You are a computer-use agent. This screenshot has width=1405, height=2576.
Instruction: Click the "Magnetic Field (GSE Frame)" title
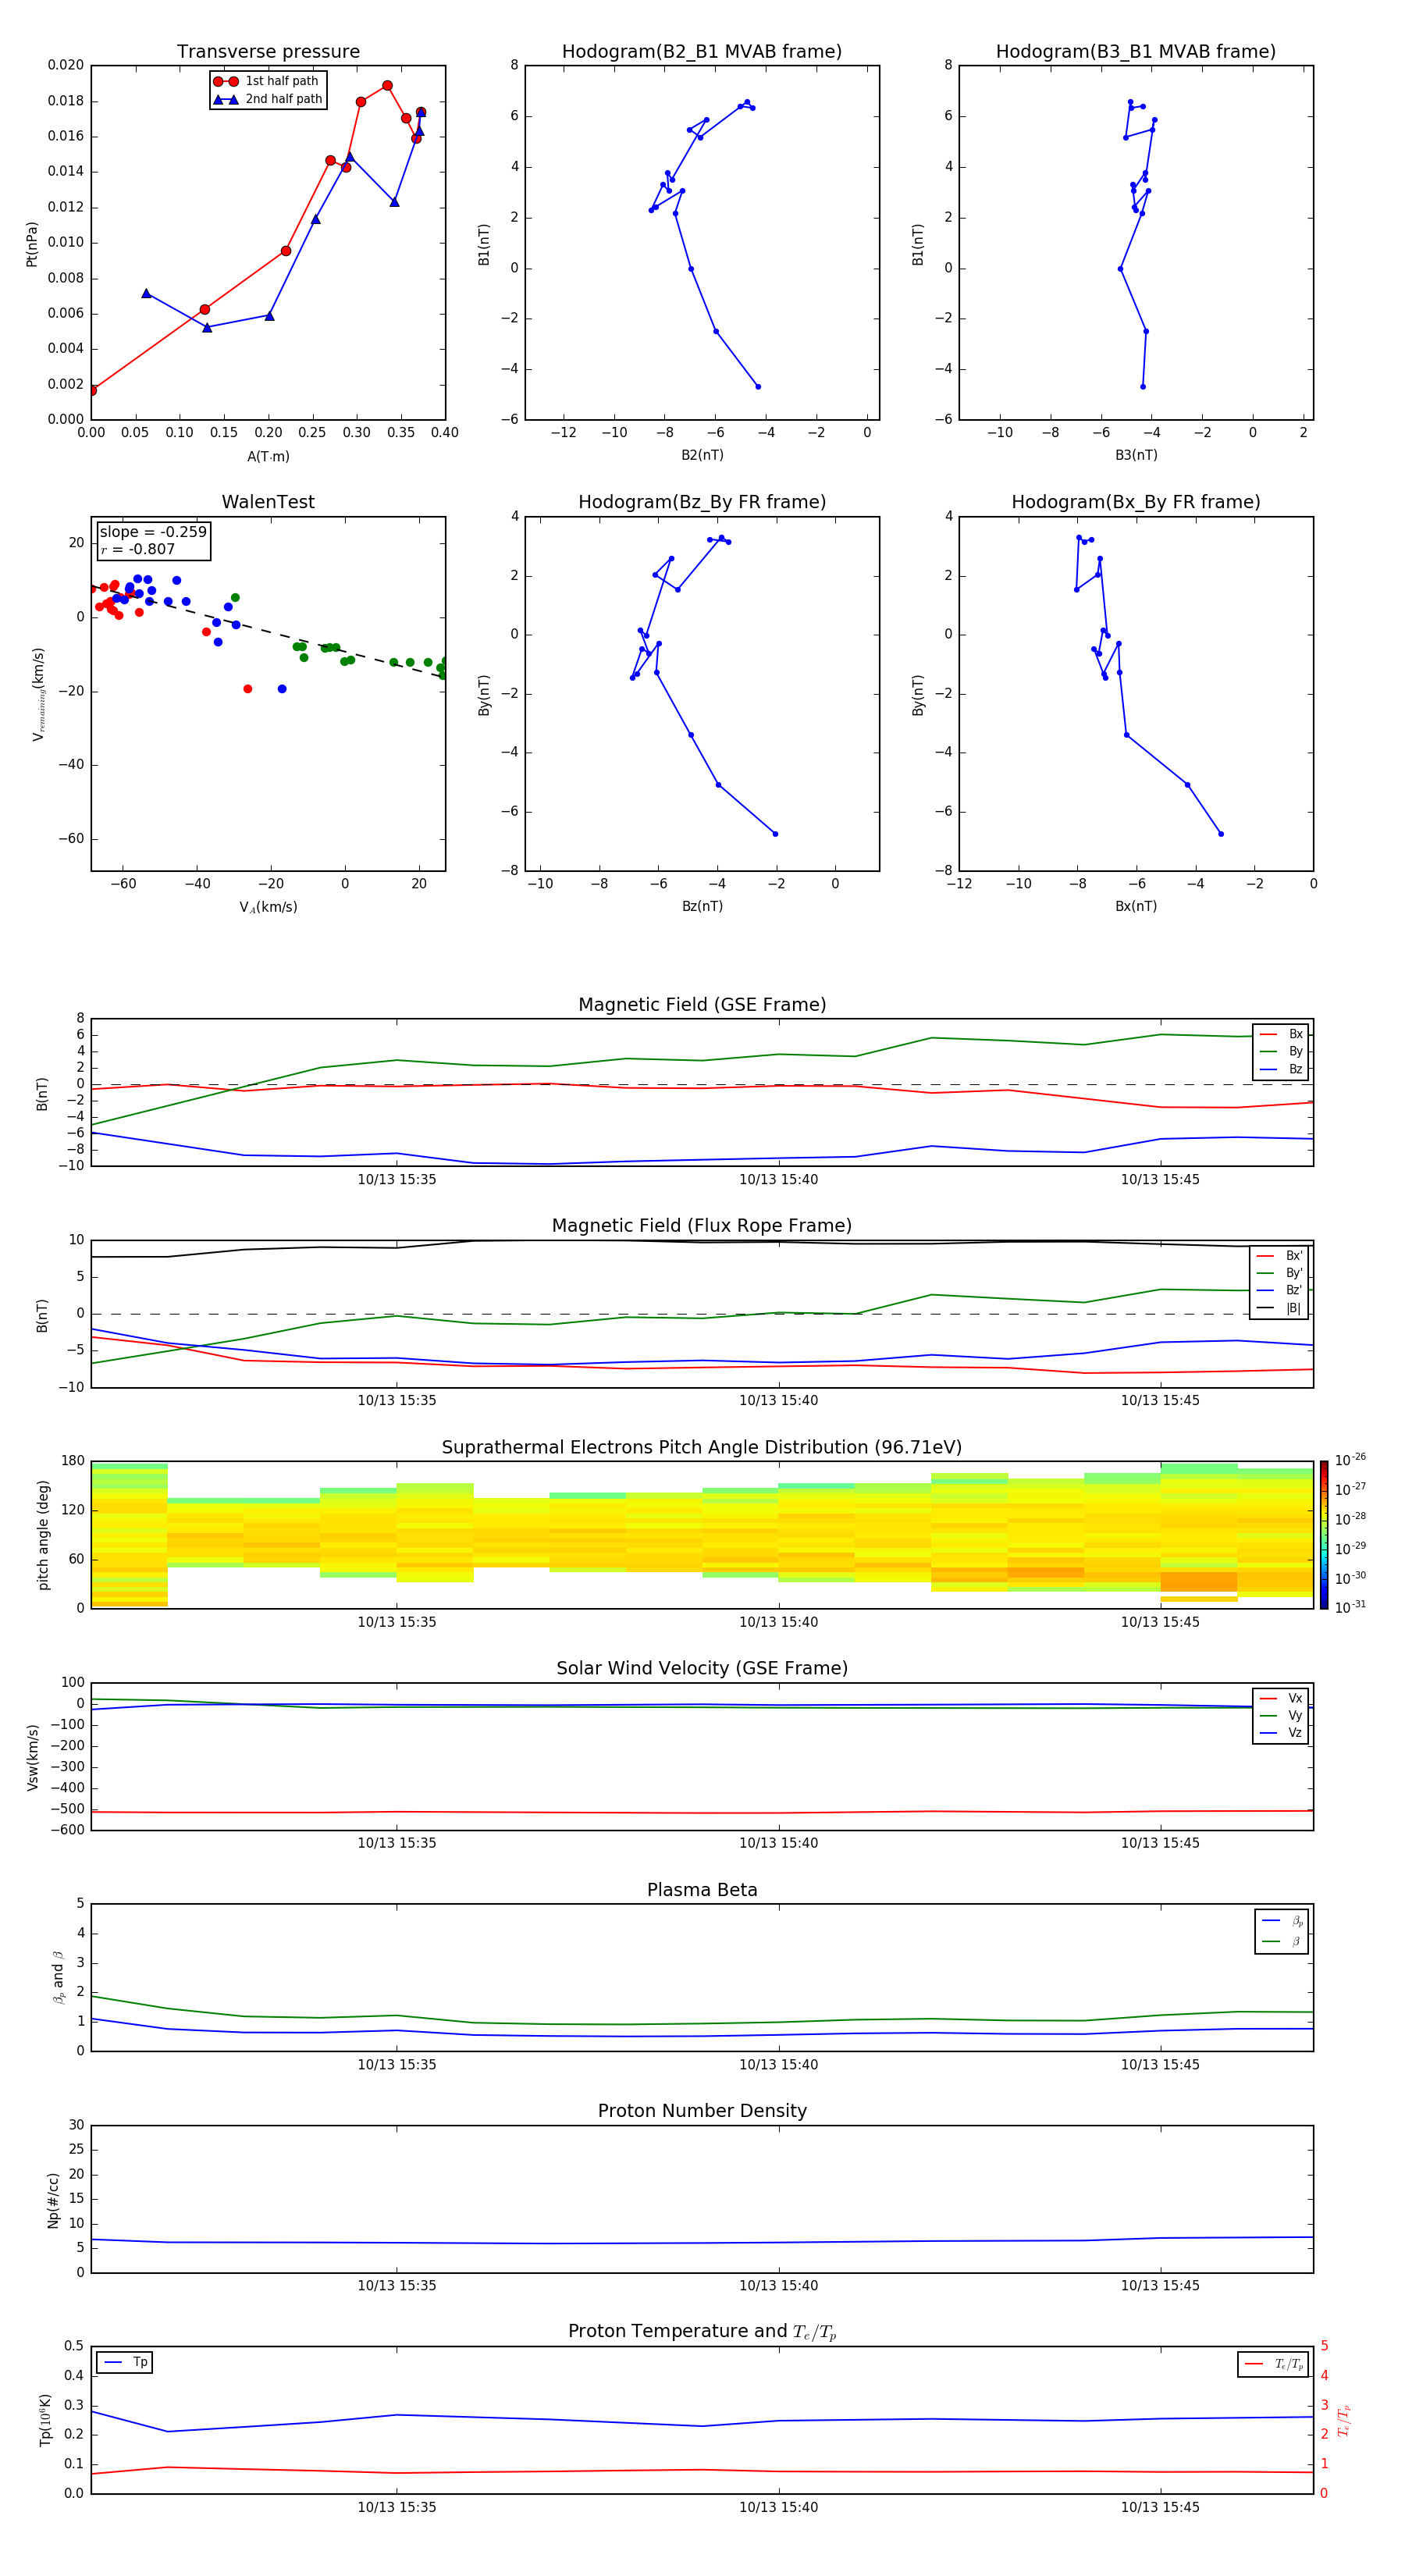pos(702,1005)
